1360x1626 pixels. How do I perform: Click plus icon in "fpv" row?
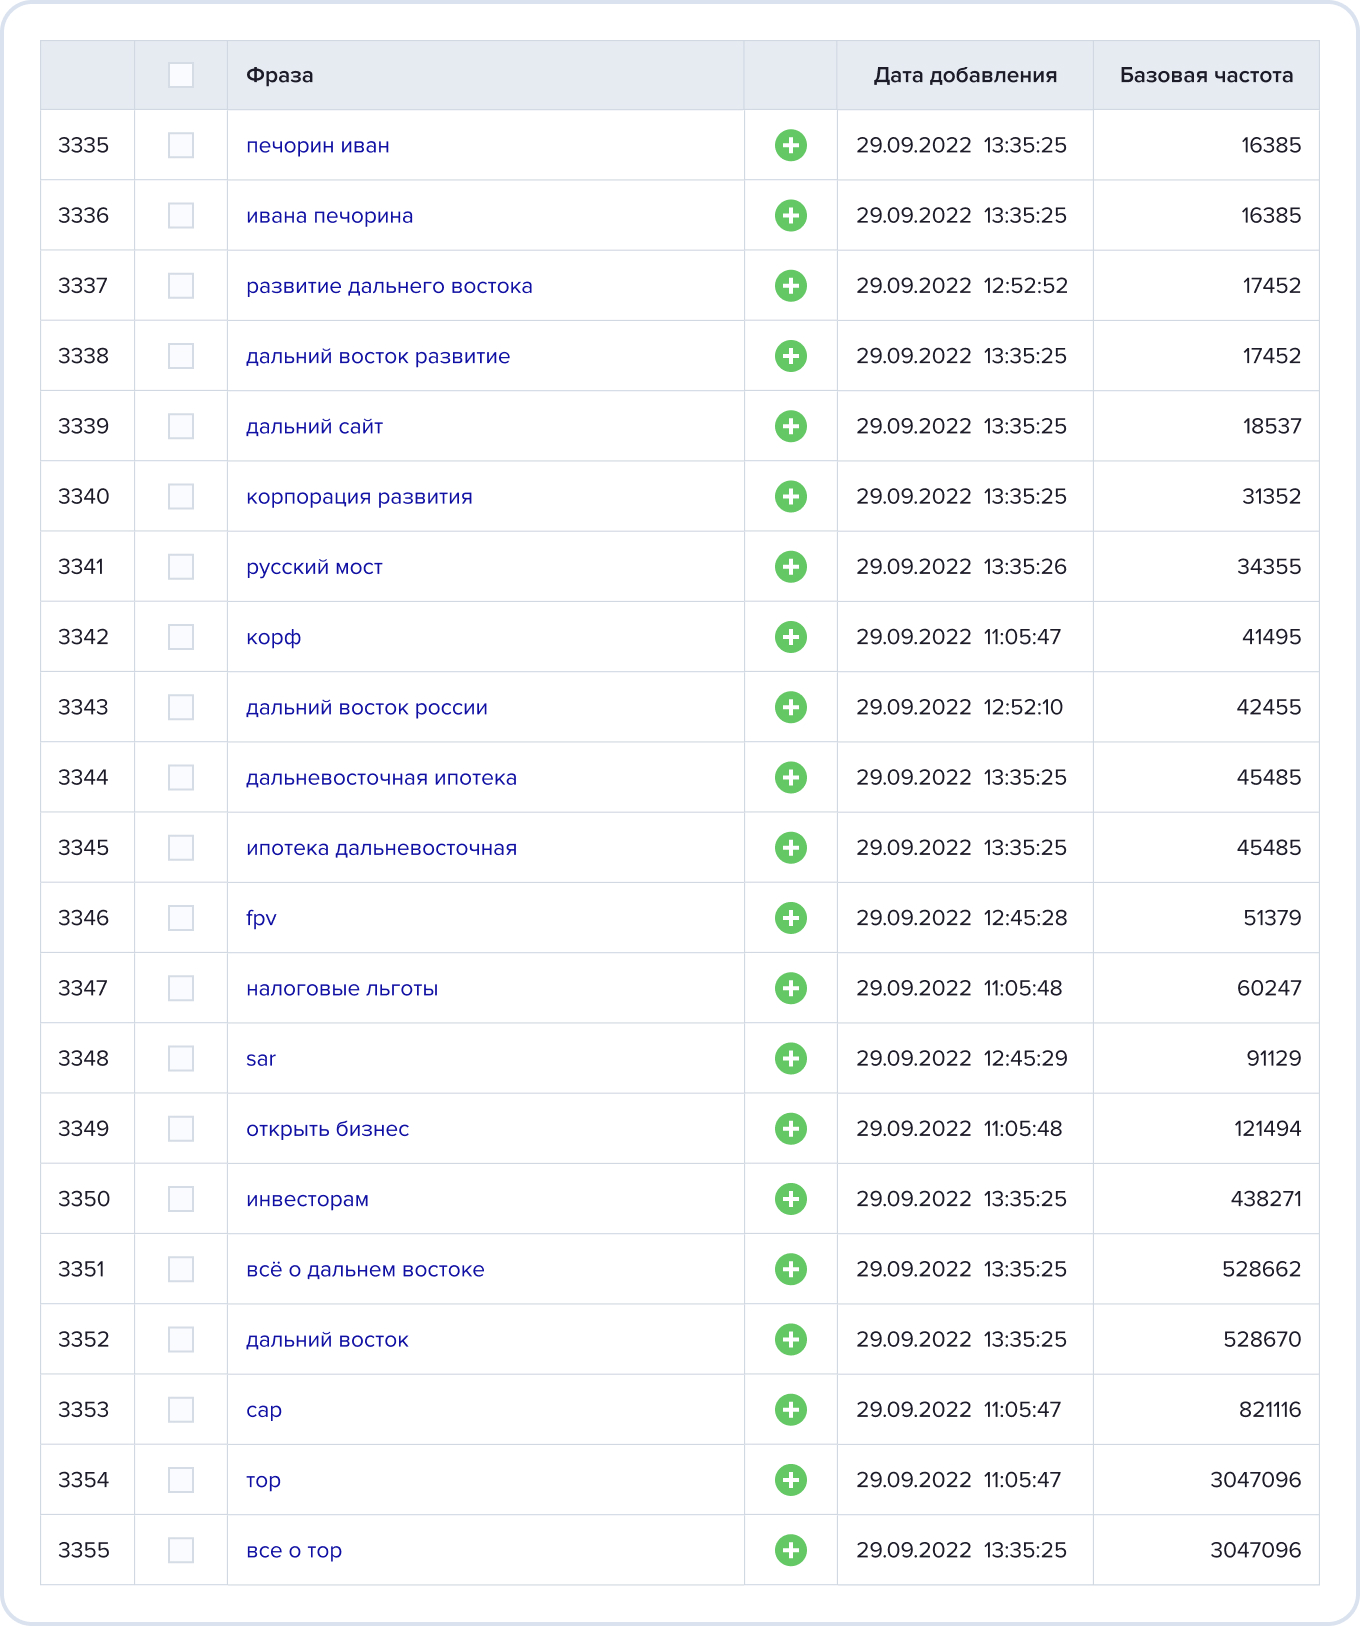(790, 918)
